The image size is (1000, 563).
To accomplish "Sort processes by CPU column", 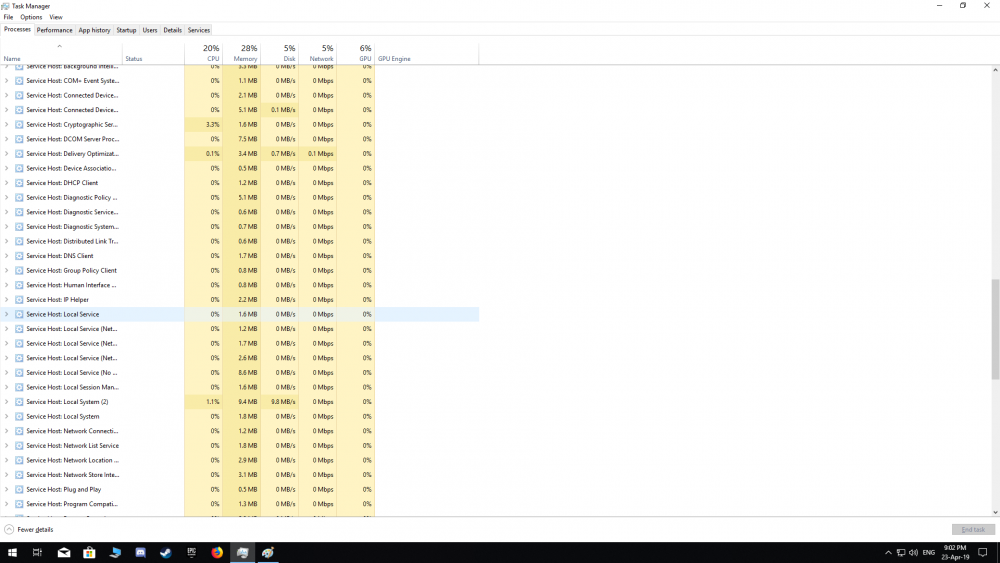I will 203,53.
